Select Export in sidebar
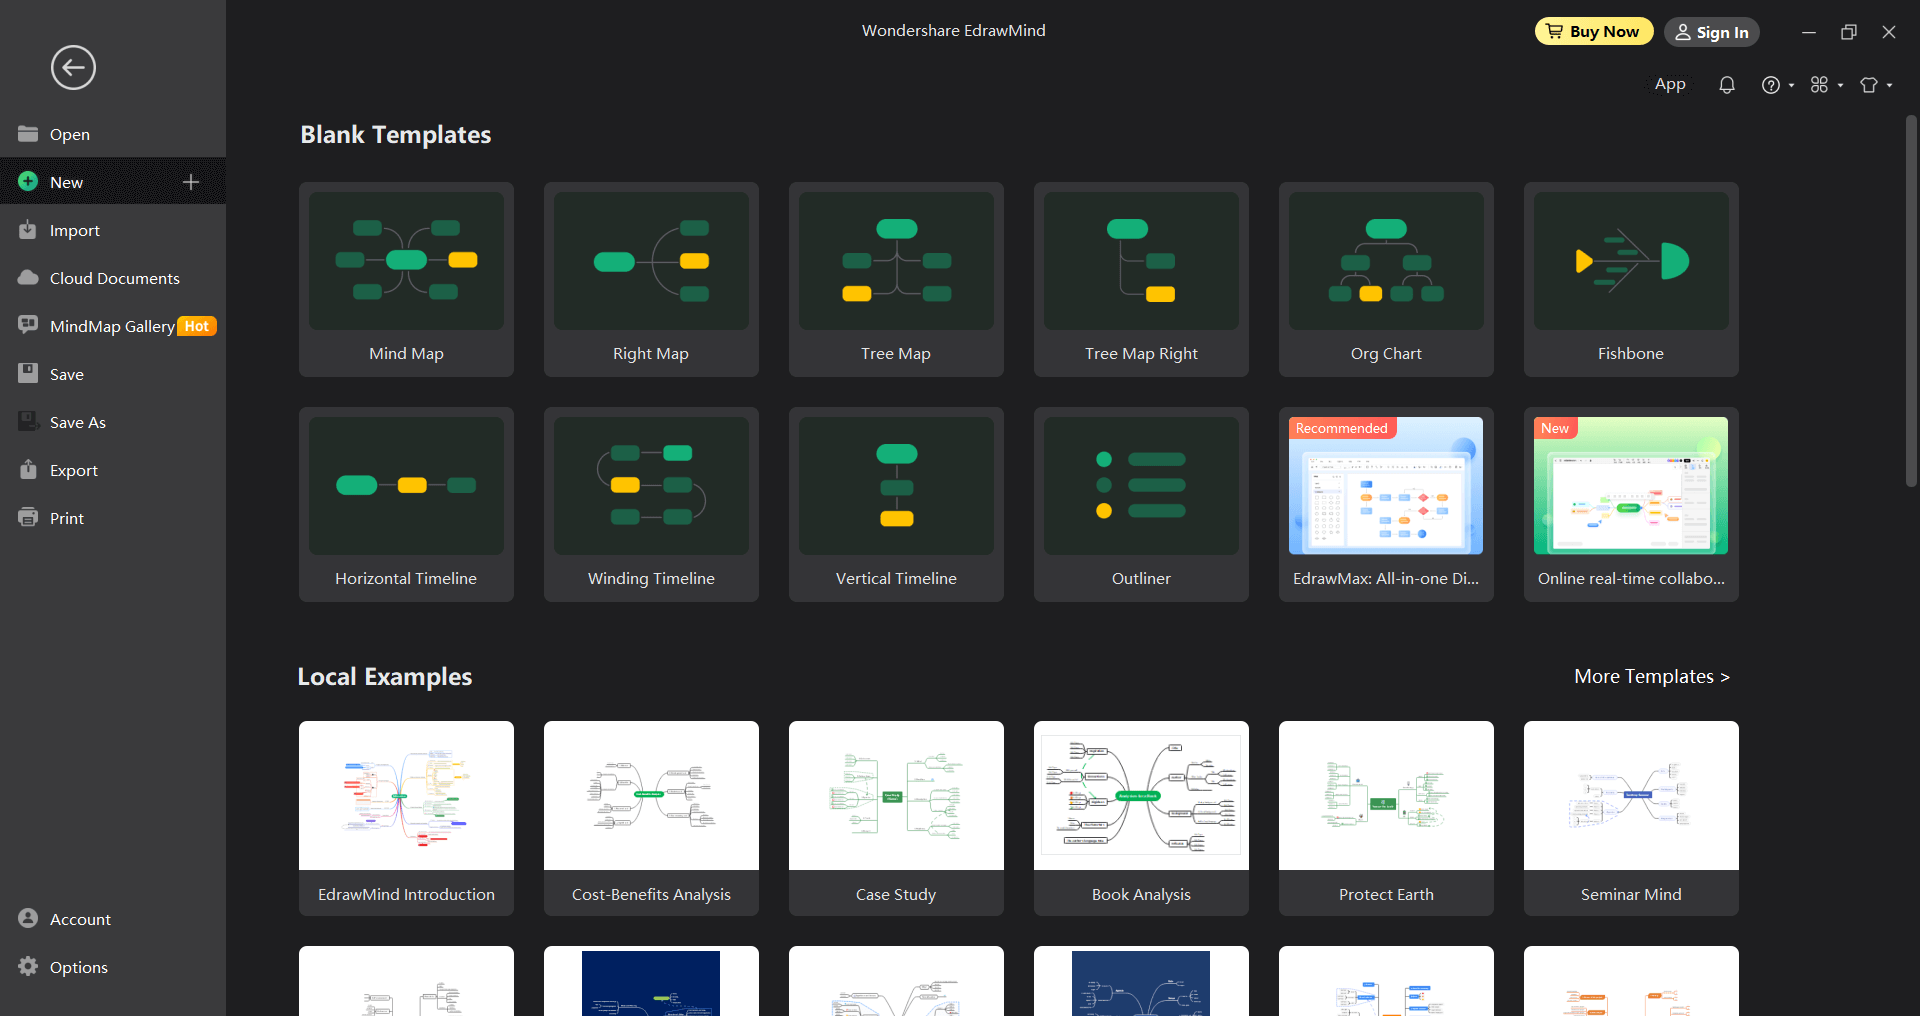Viewport: 1920px width, 1016px height. [113, 470]
